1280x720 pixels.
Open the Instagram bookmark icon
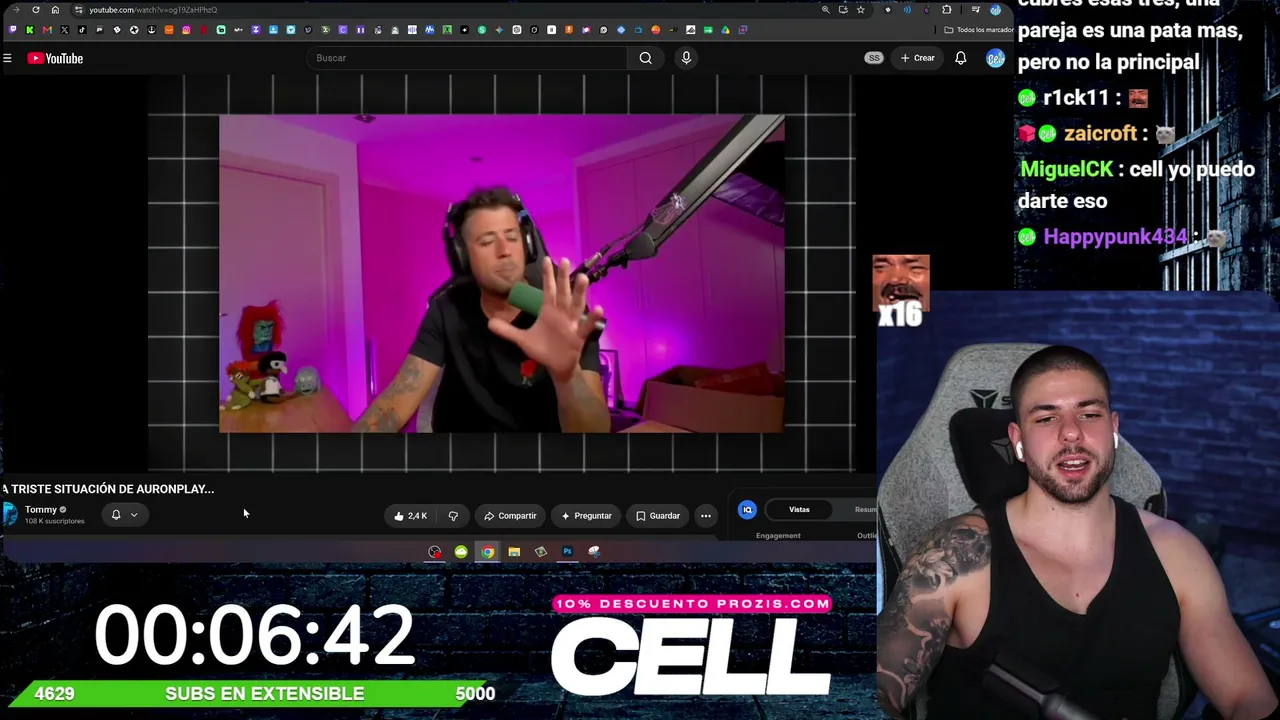click(x=186, y=30)
